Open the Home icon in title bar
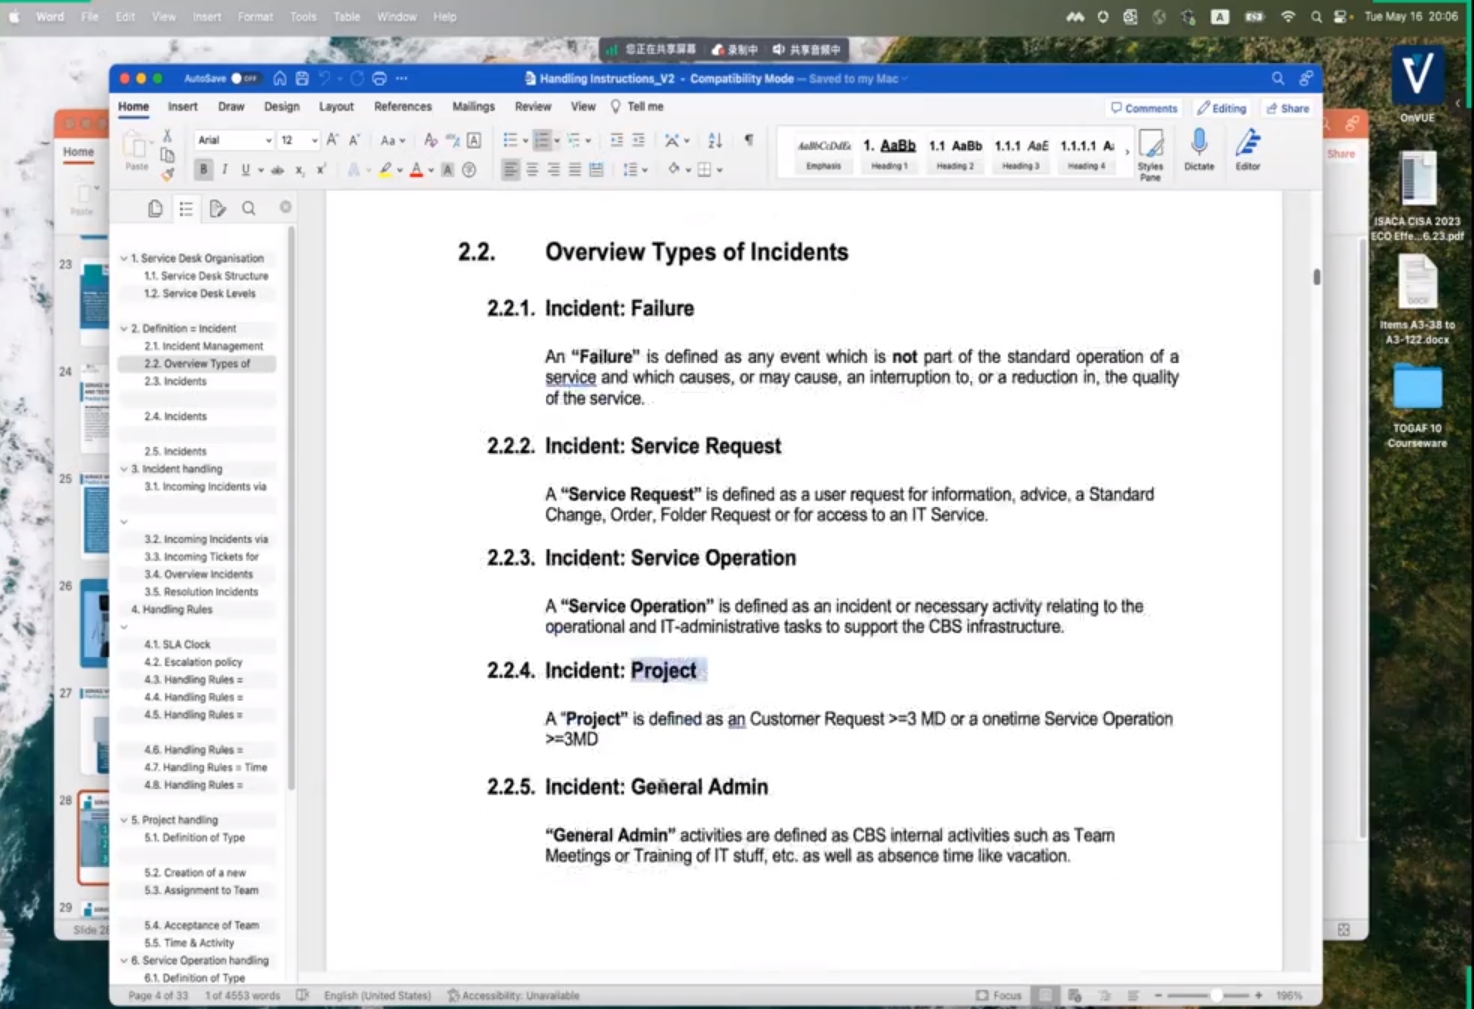1474x1009 pixels. click(x=280, y=78)
